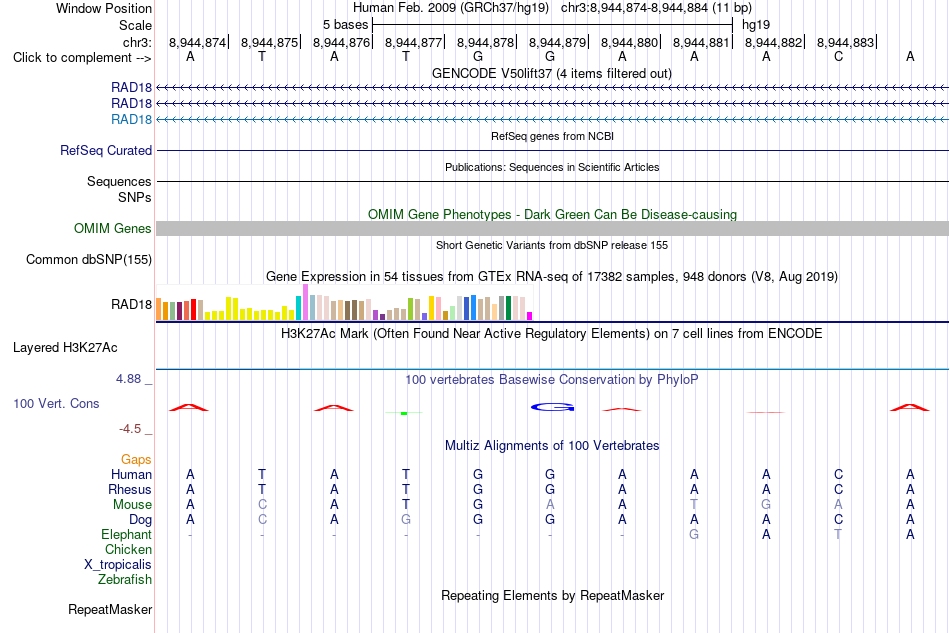The width and height of the screenshot is (950, 633).
Task: Click the first orange GTEx expression bar
Action: pos(159,309)
